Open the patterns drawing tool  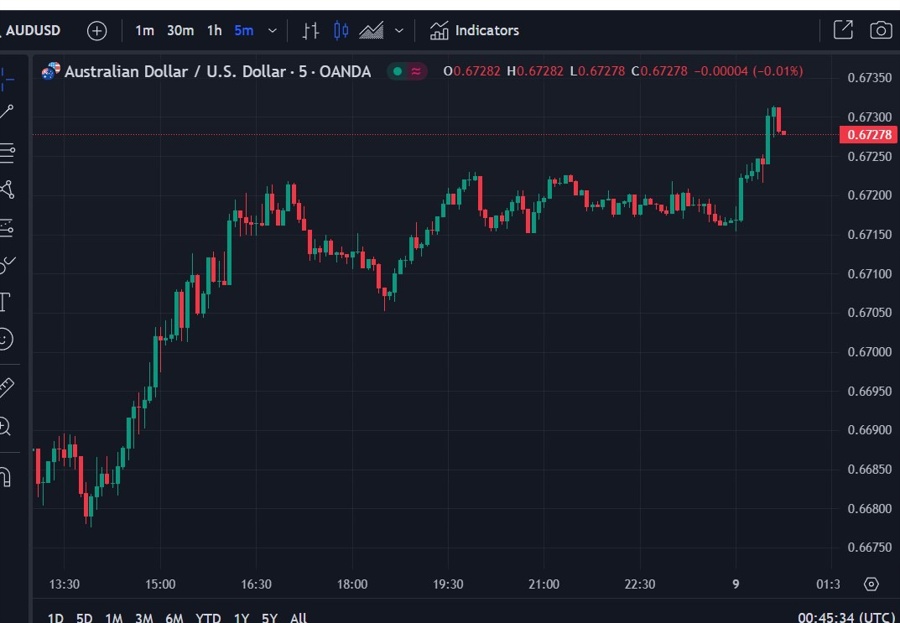point(7,189)
